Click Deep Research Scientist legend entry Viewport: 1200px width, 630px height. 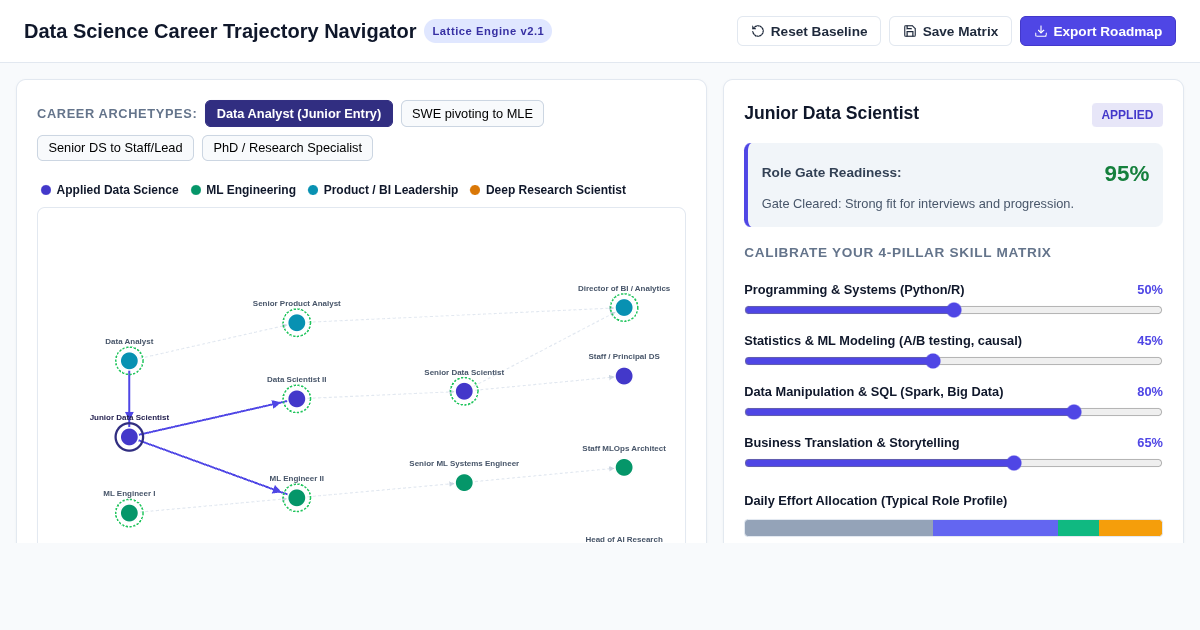click(x=548, y=190)
